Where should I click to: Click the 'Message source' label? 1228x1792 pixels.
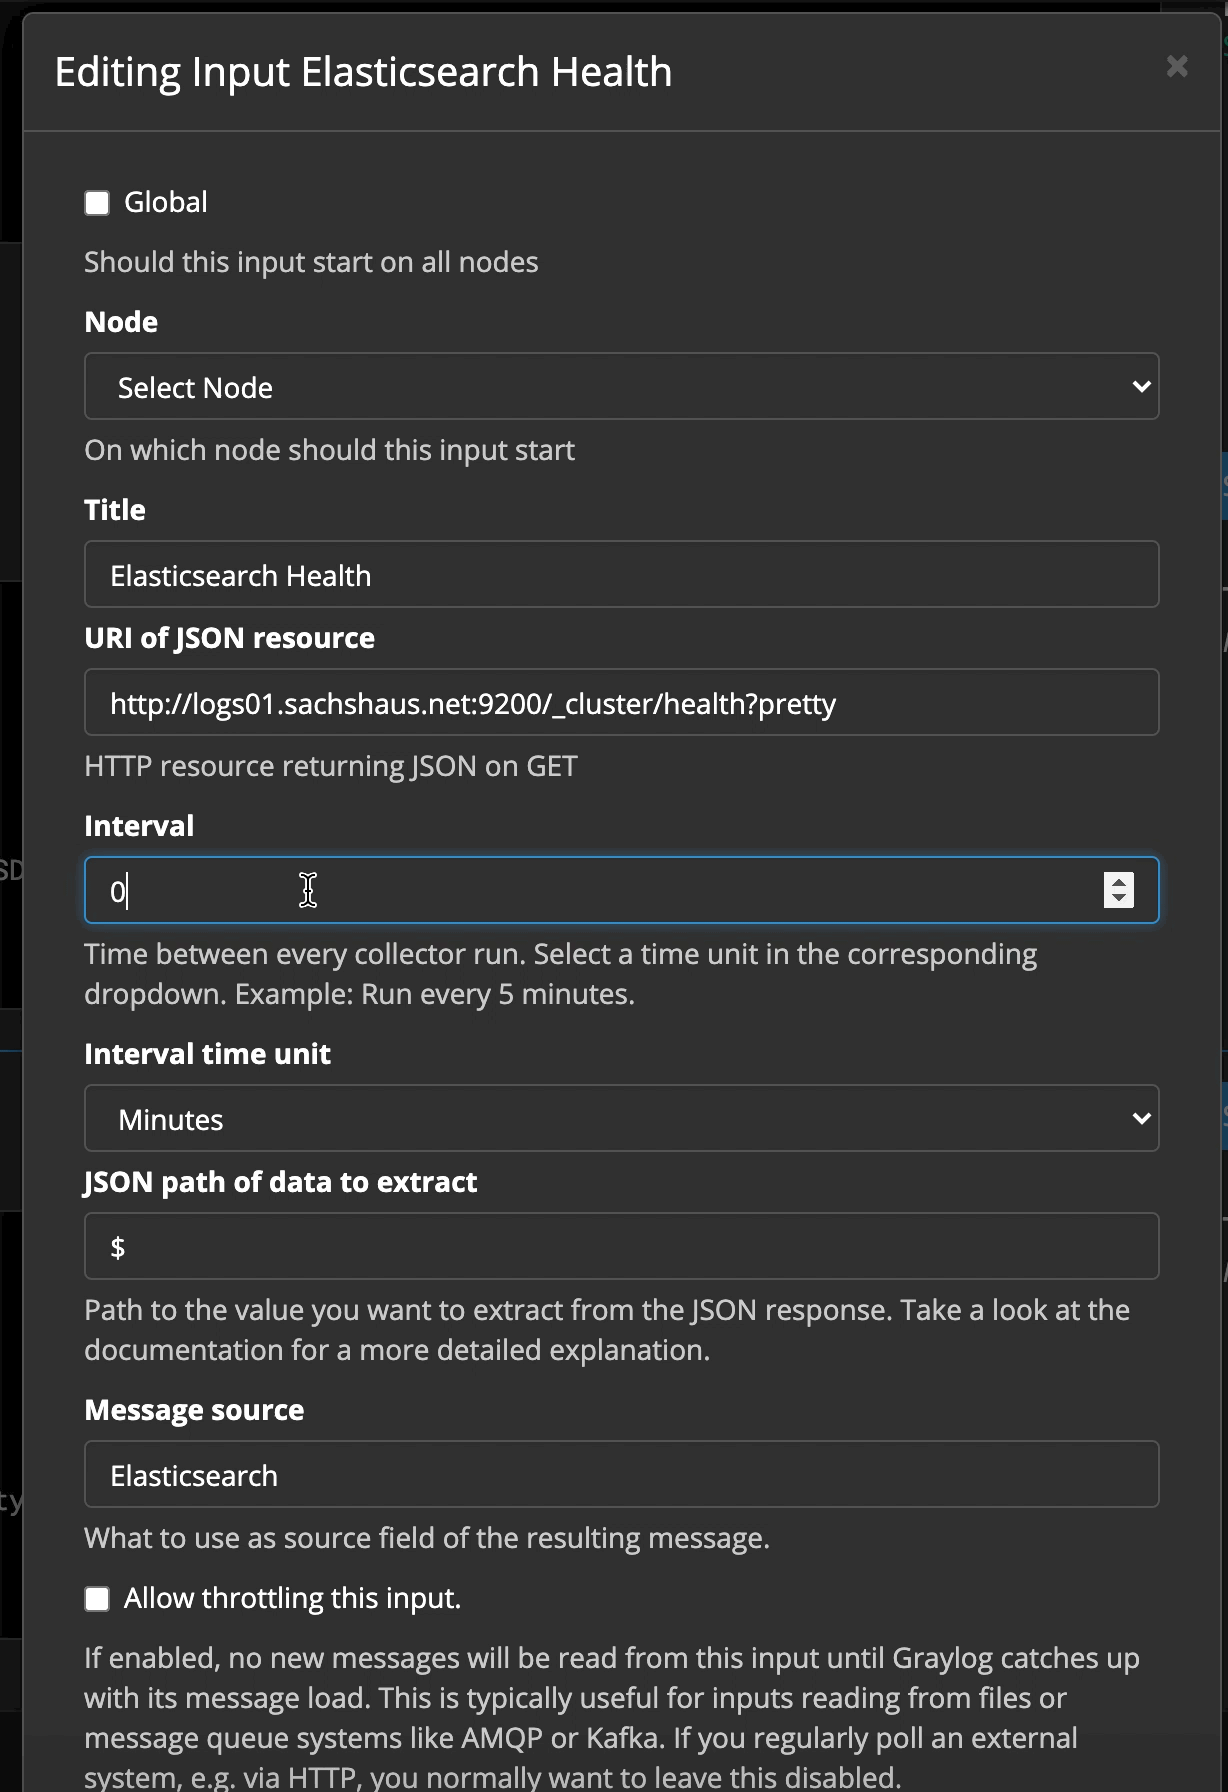coord(194,1410)
